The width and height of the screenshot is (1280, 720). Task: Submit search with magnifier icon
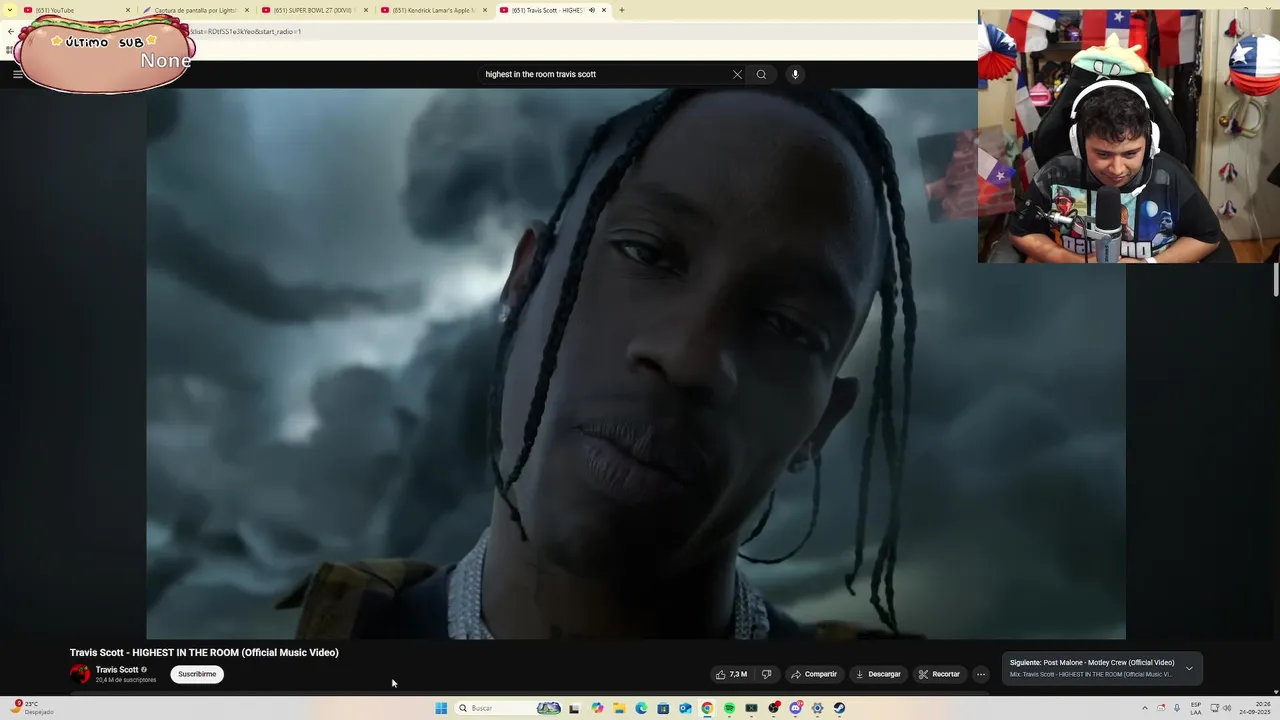coord(761,74)
